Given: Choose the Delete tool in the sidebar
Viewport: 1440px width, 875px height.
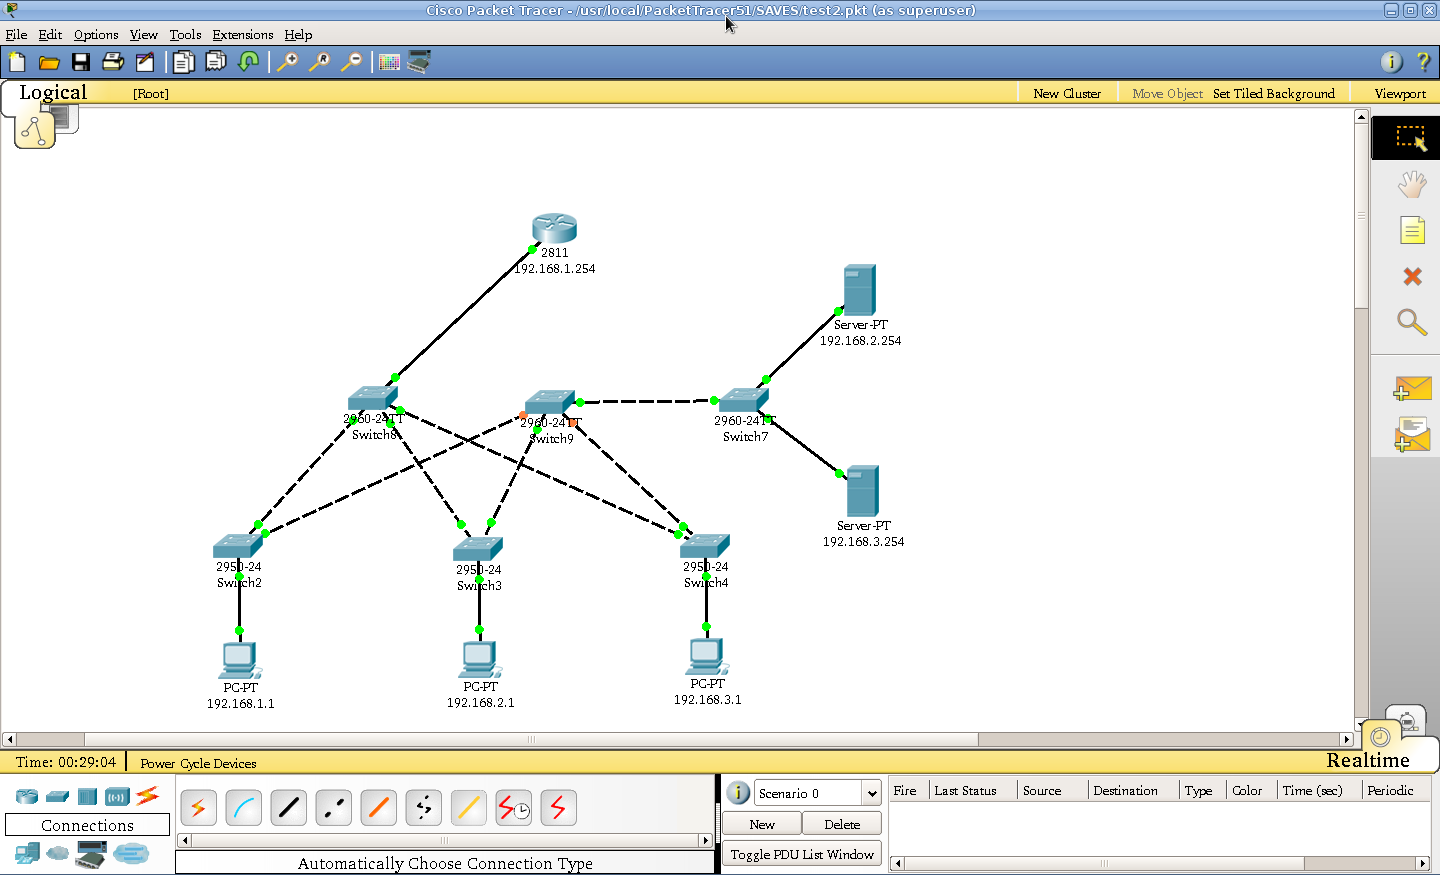Looking at the screenshot, I should coord(1411,276).
